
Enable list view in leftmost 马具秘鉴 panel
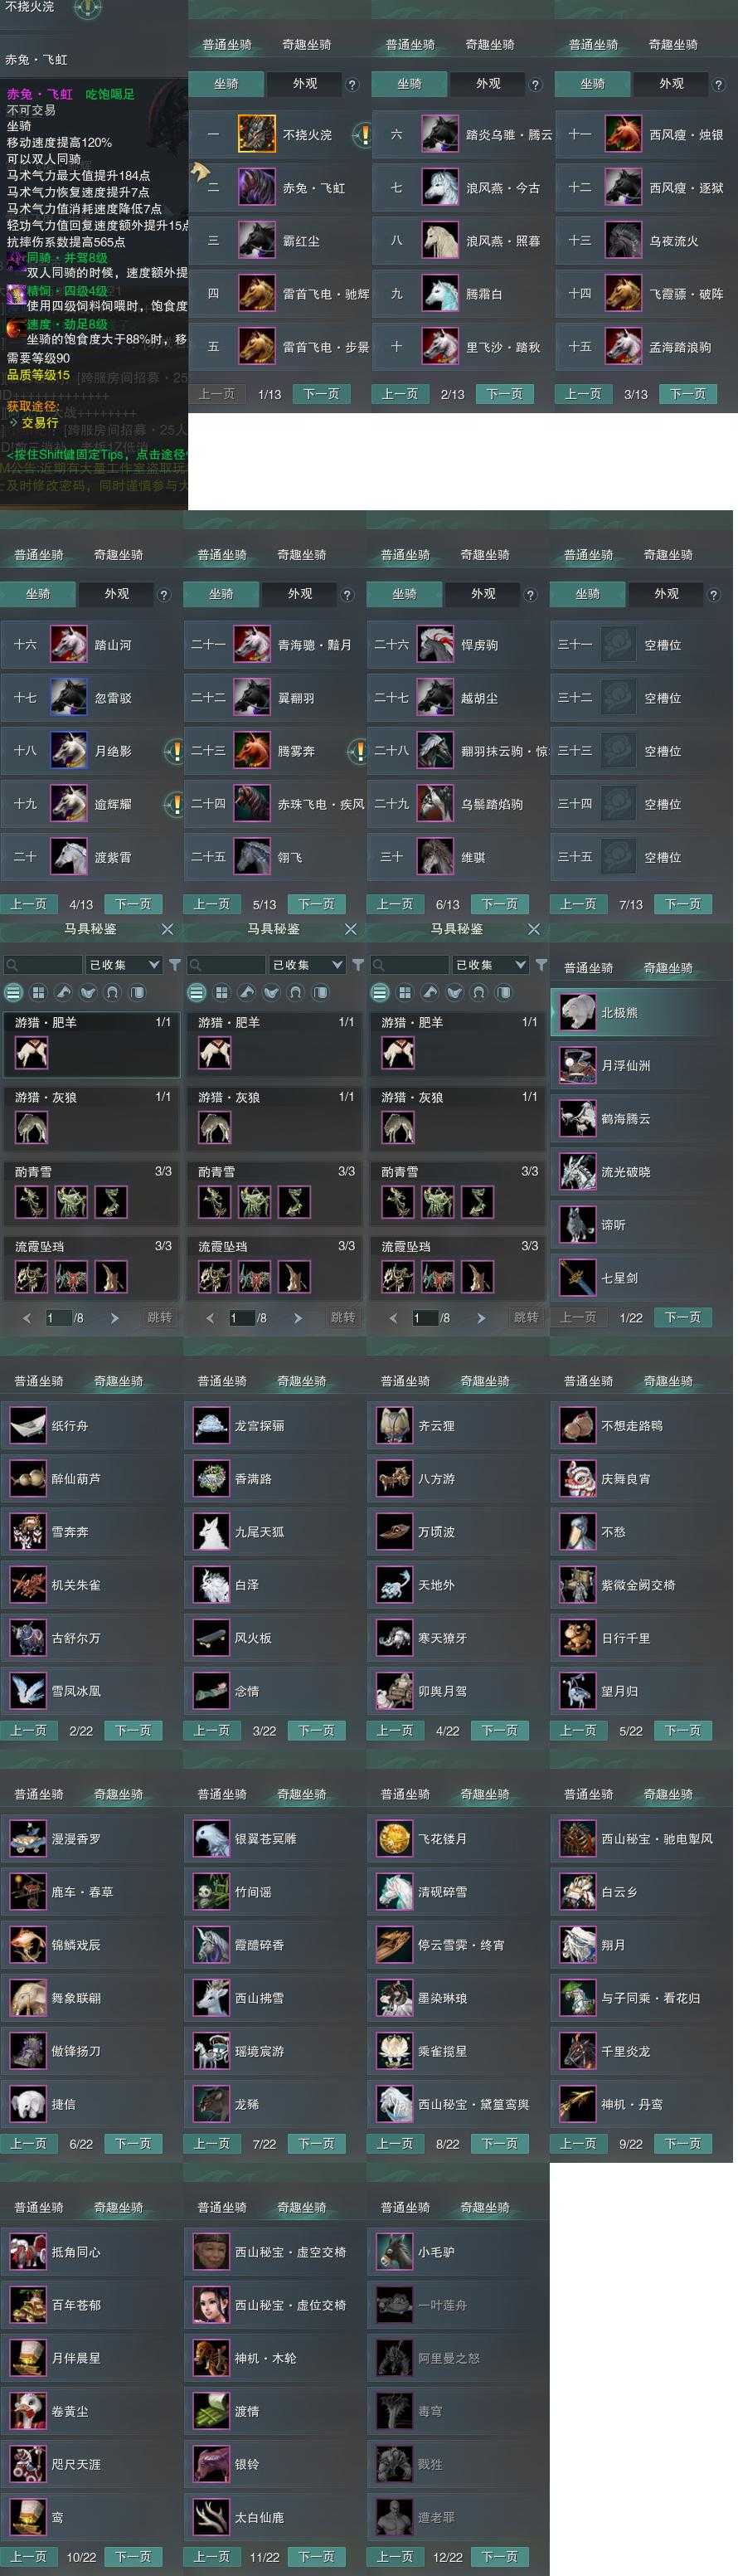click(14, 992)
